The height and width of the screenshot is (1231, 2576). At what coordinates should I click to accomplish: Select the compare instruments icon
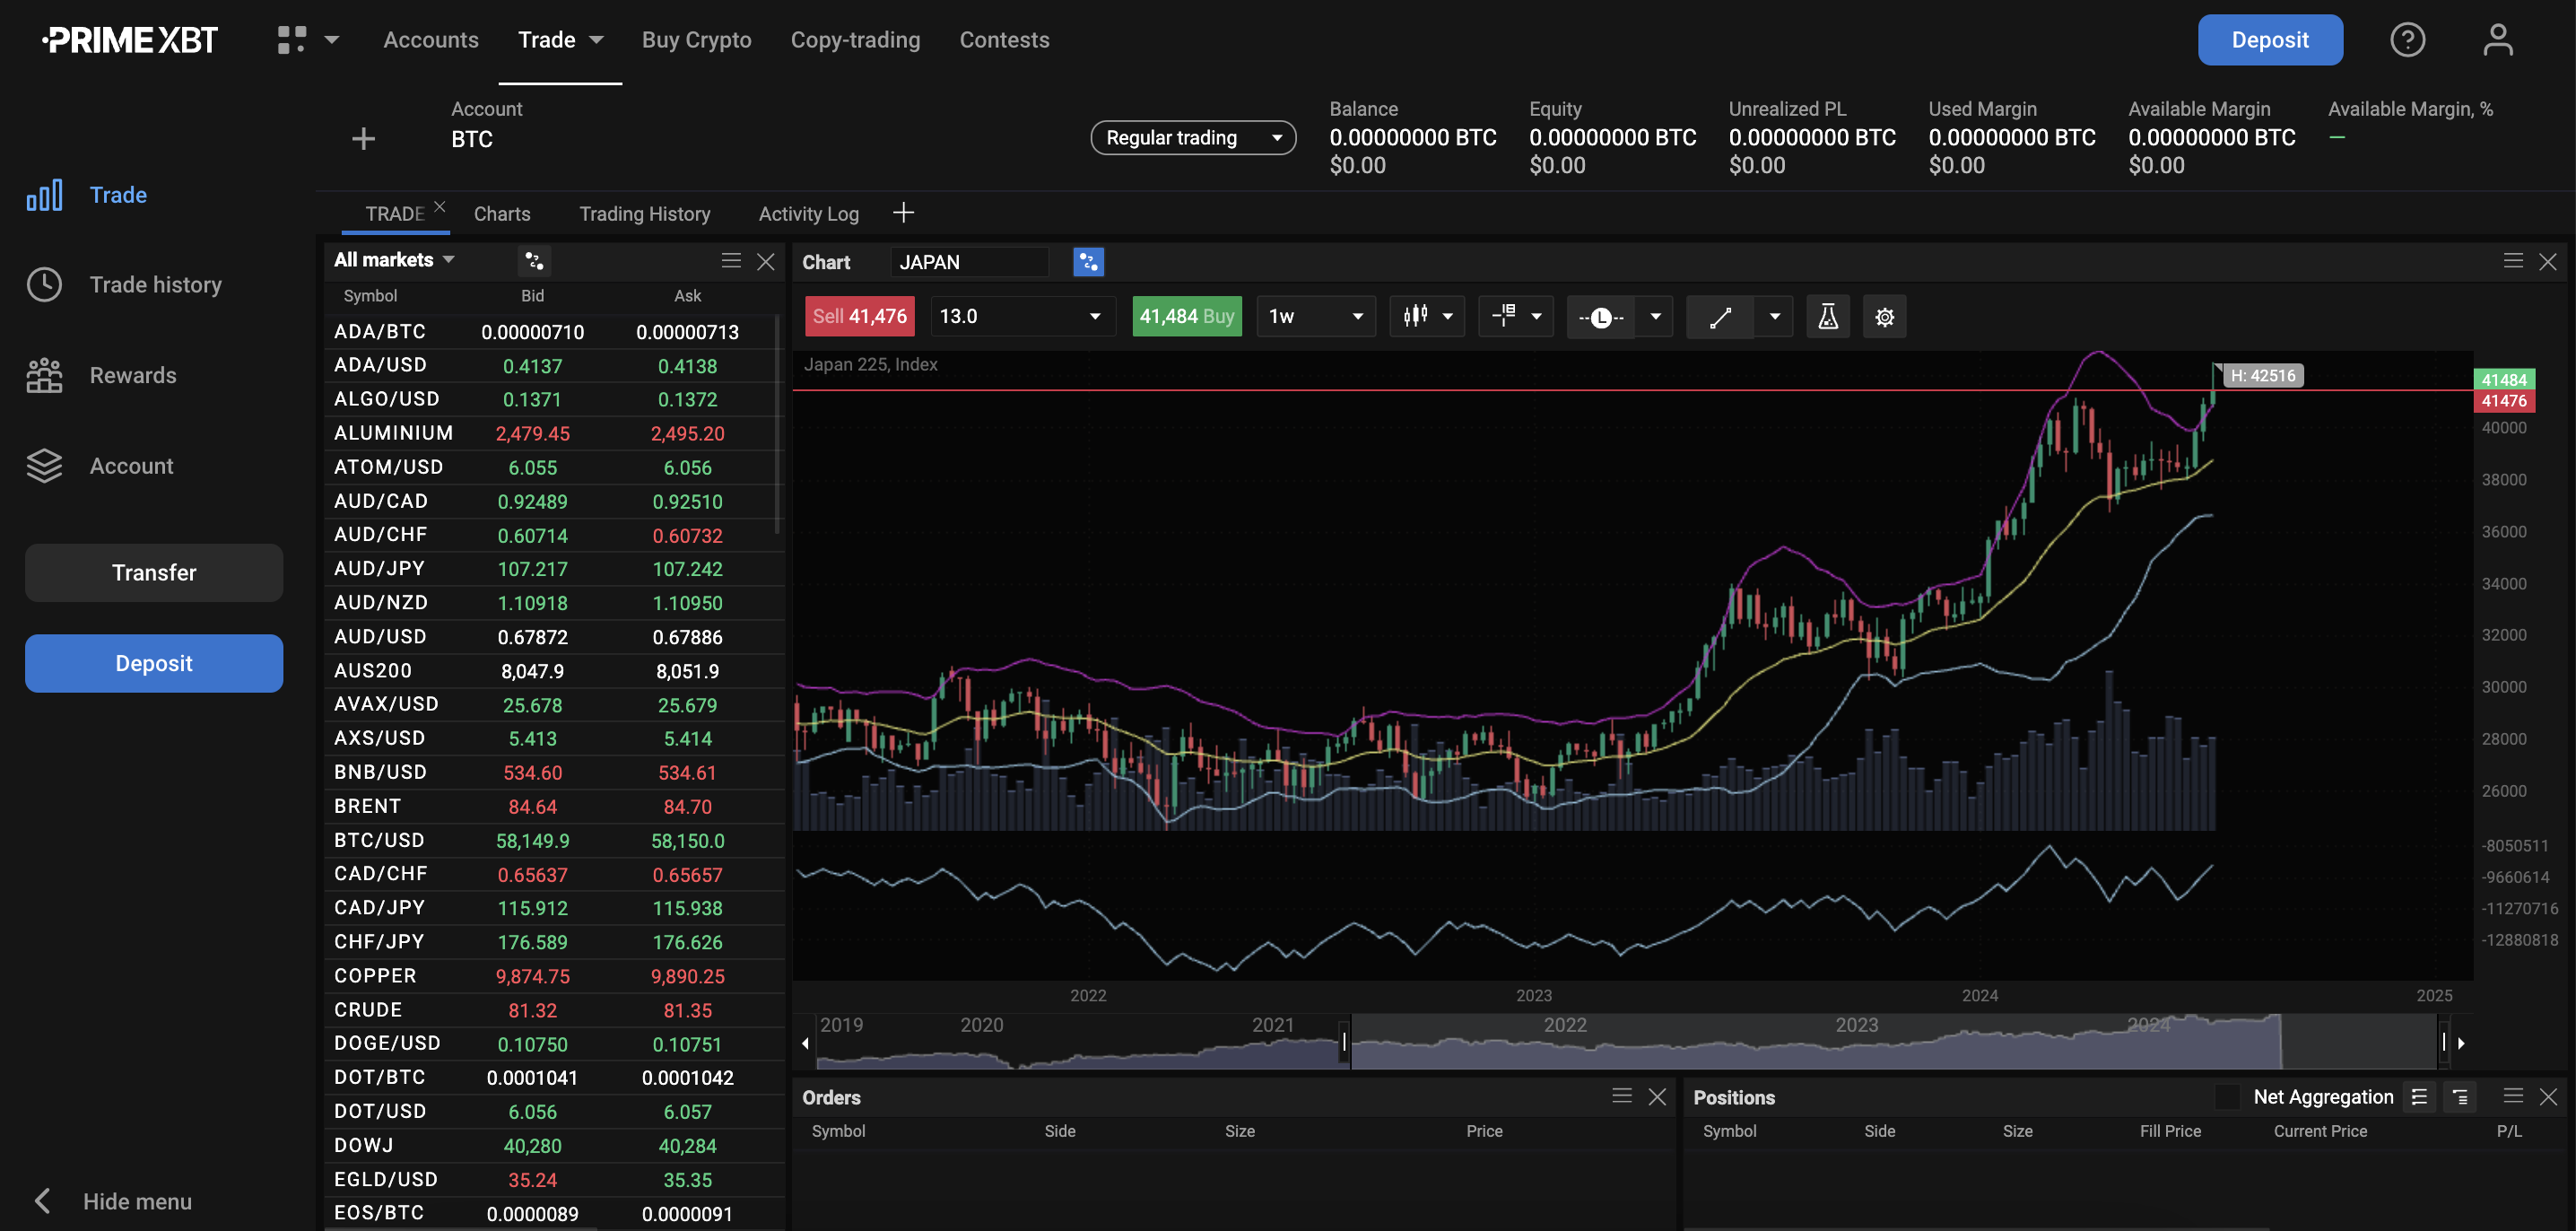(x=1088, y=261)
